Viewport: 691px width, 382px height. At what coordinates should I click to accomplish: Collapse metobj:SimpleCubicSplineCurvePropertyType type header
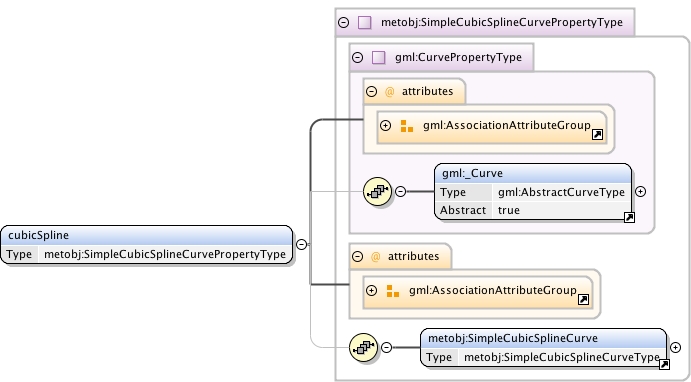click(343, 22)
